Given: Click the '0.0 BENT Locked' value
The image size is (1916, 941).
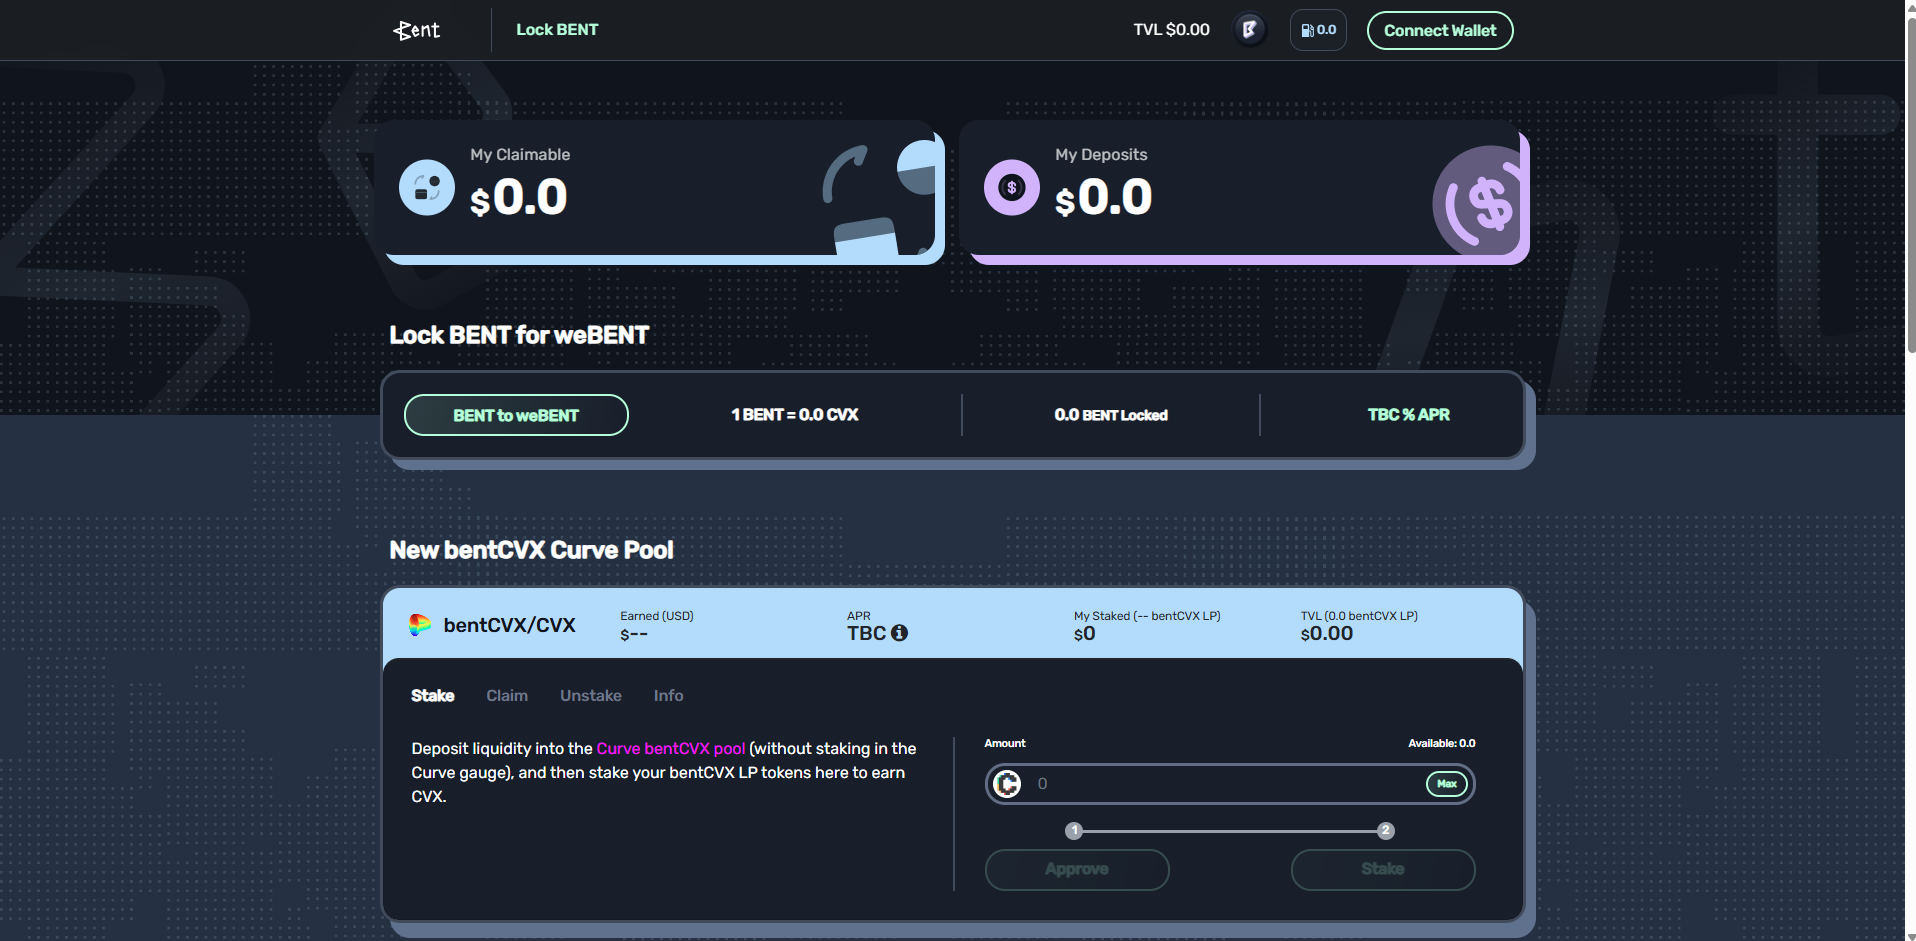Looking at the screenshot, I should tap(1111, 415).
